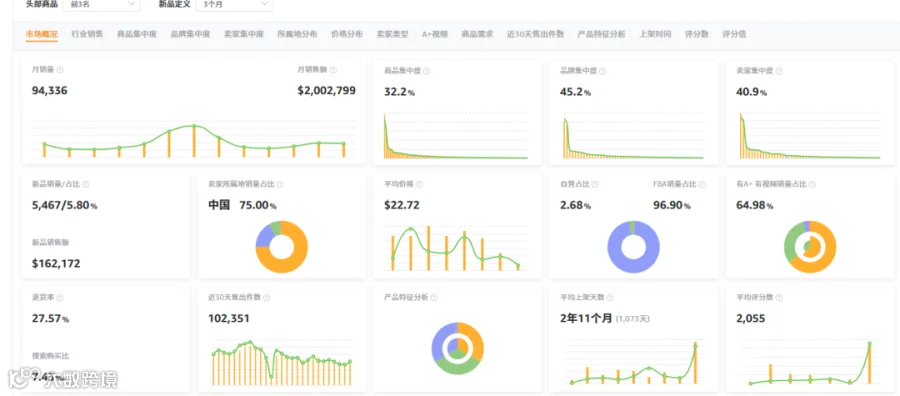Open the 品牌集中度 tab
Viewport: 900px width, 396px height.
coord(190,34)
